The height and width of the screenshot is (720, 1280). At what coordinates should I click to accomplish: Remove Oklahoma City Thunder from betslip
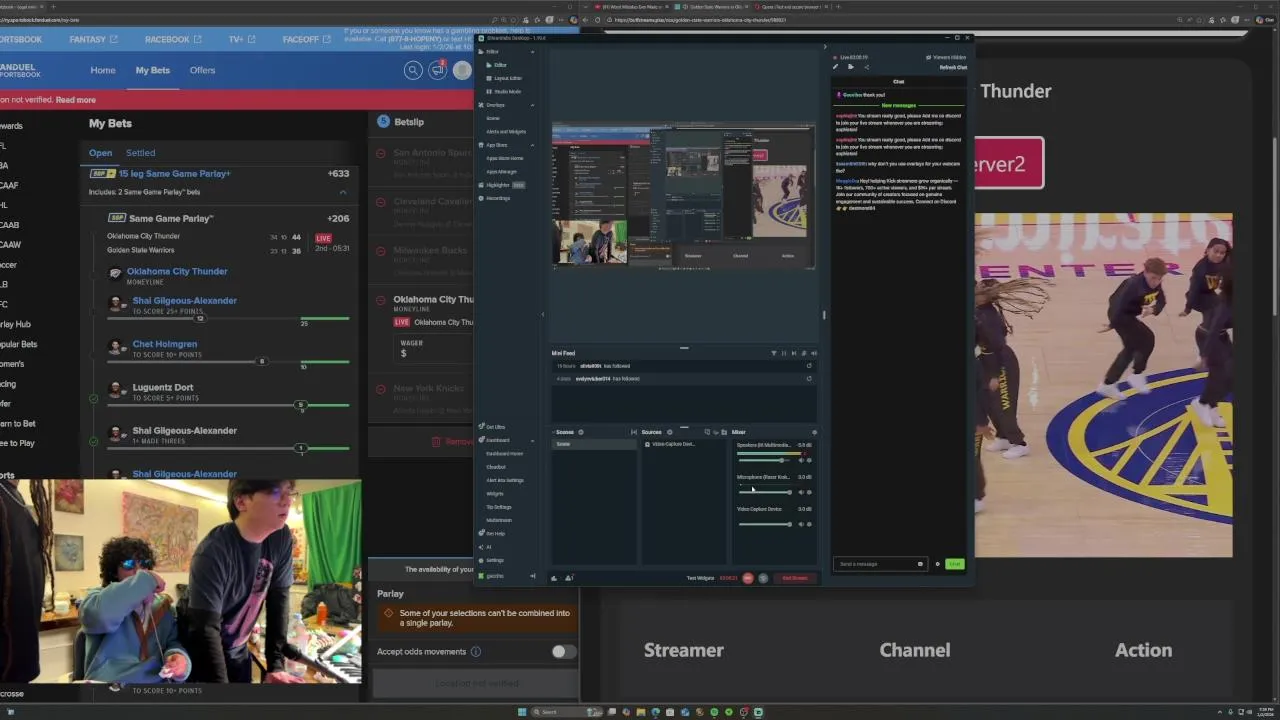(381, 300)
